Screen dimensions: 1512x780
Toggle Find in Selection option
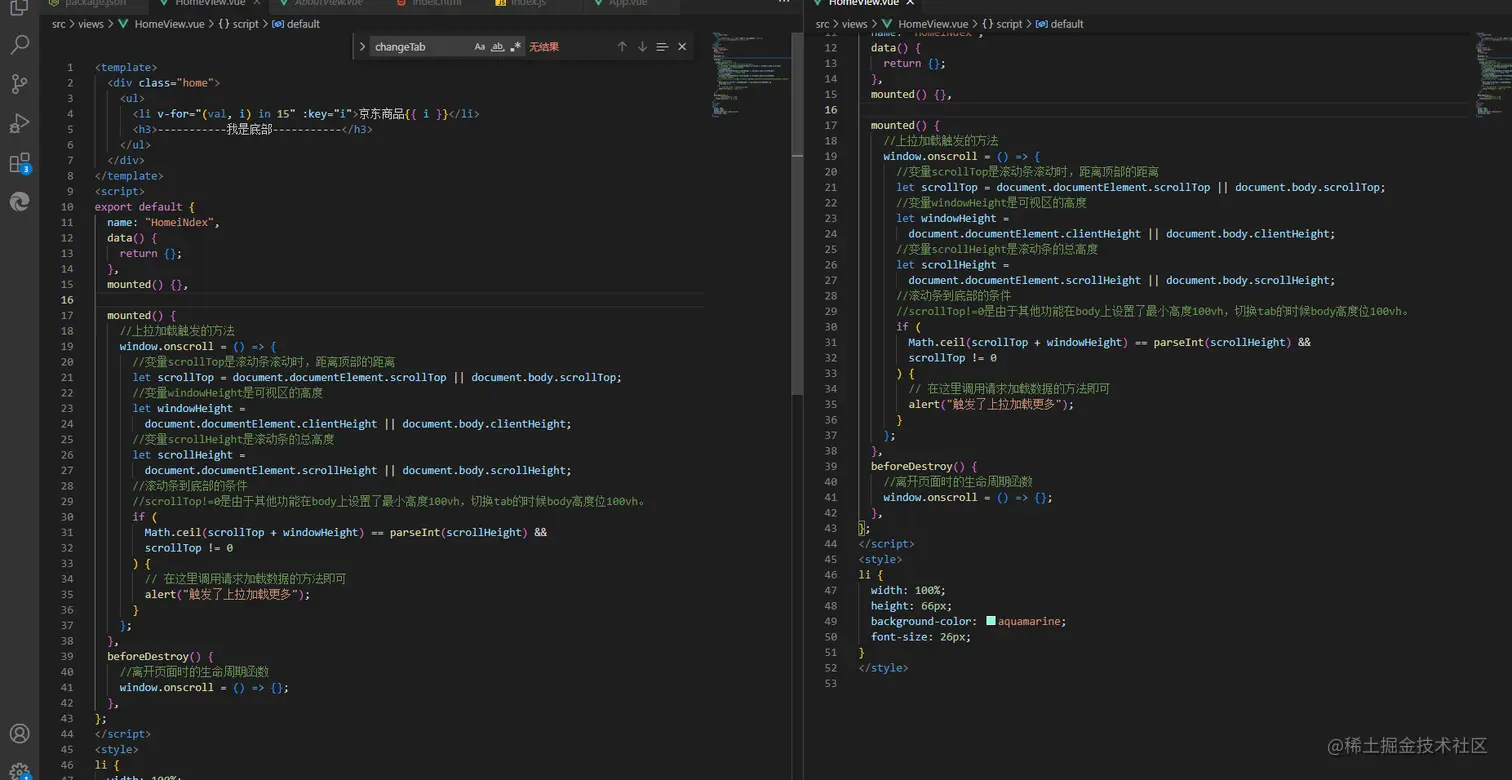662,47
